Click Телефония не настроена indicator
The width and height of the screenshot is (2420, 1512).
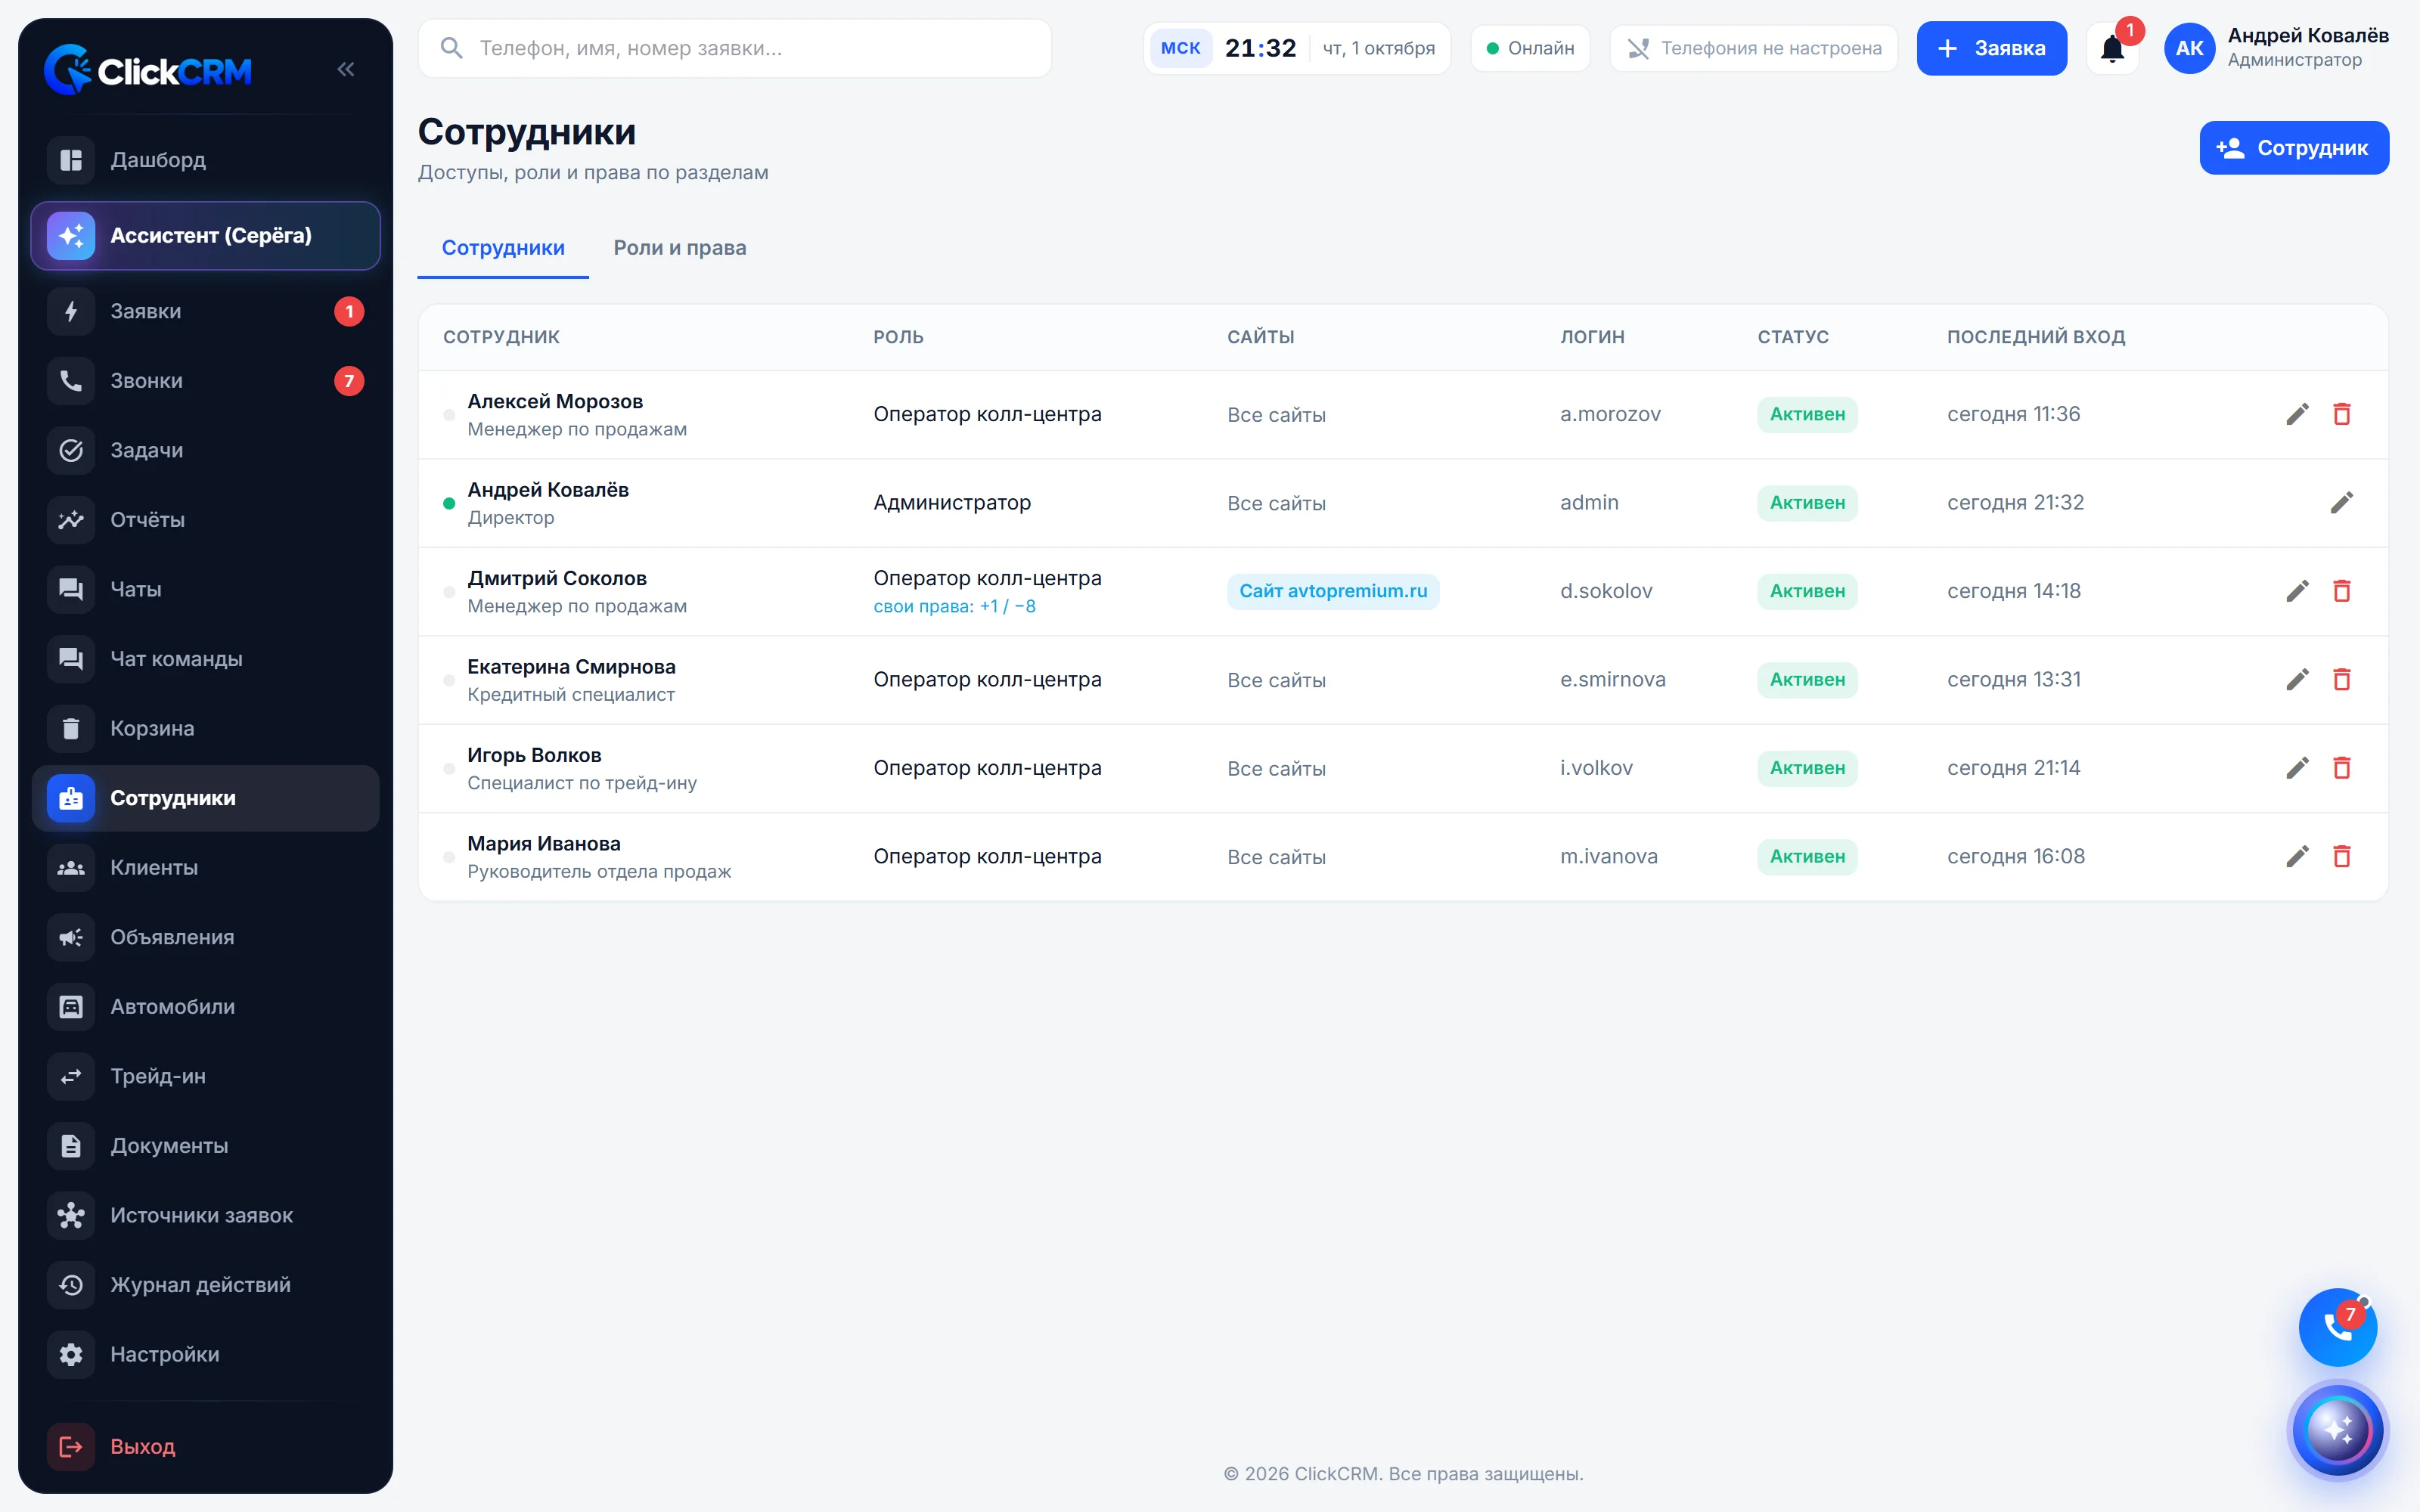tap(1753, 48)
